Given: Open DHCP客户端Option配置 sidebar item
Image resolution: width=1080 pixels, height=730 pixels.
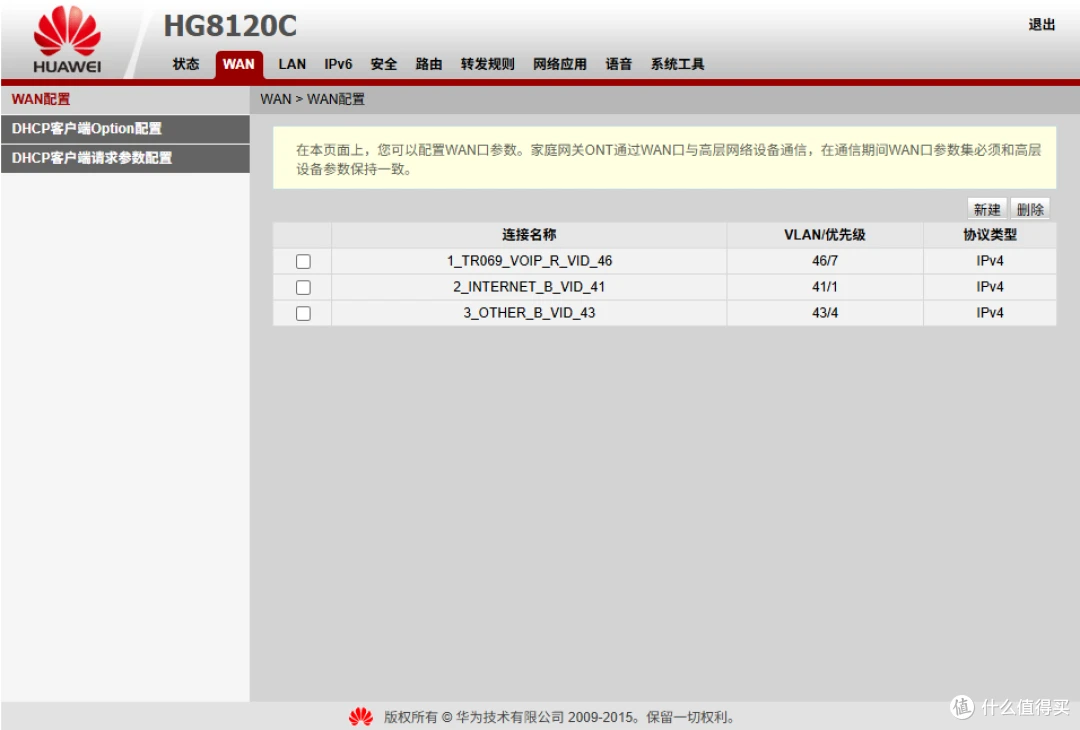Looking at the screenshot, I should pos(125,129).
